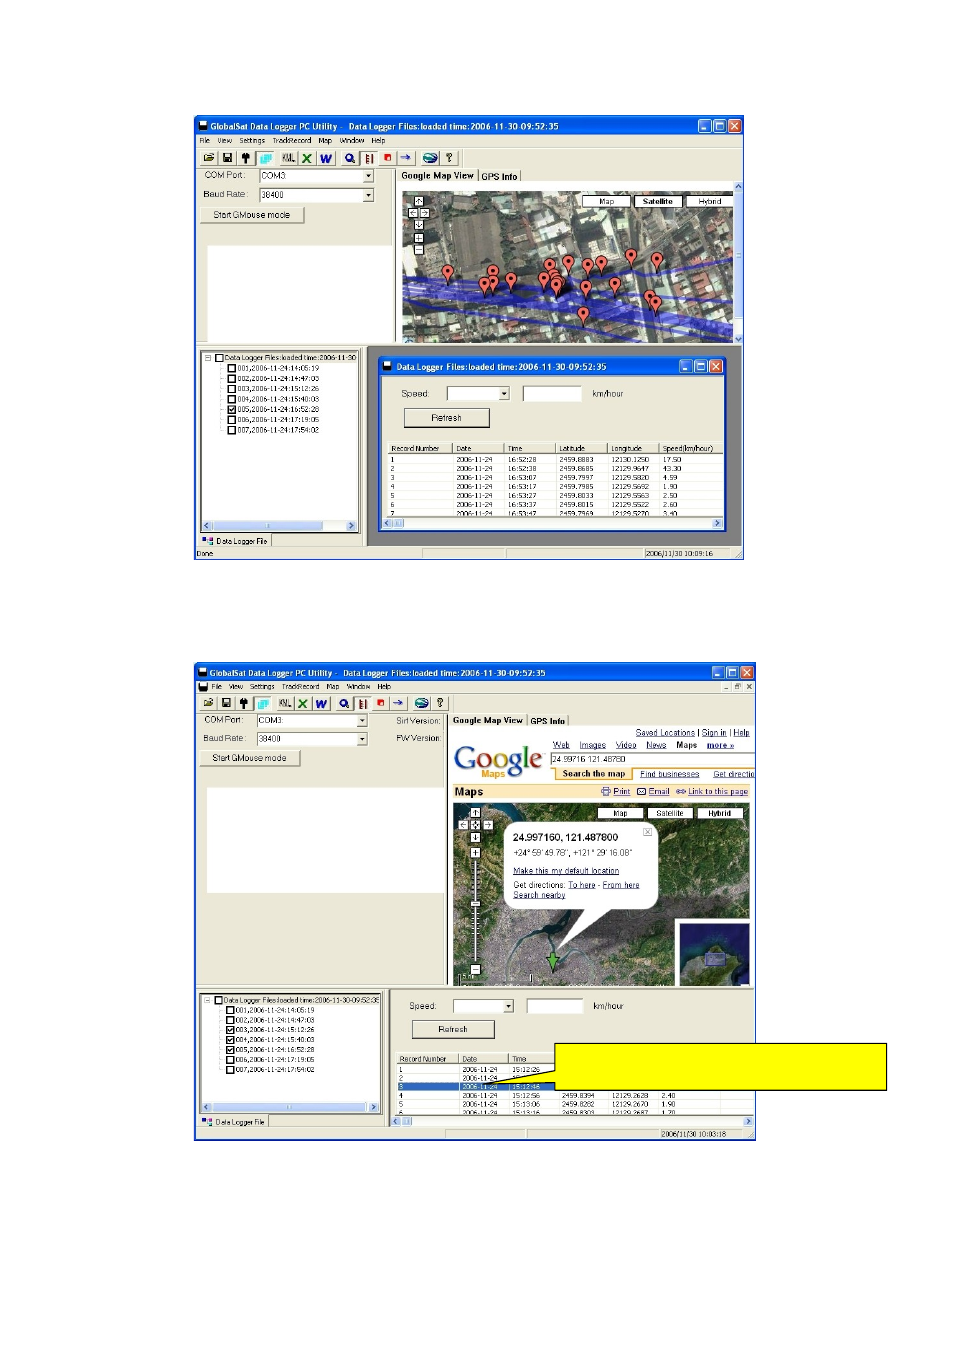Click speed value input field in upper window
Image resolution: width=954 pixels, height=1350 pixels.
point(552,394)
